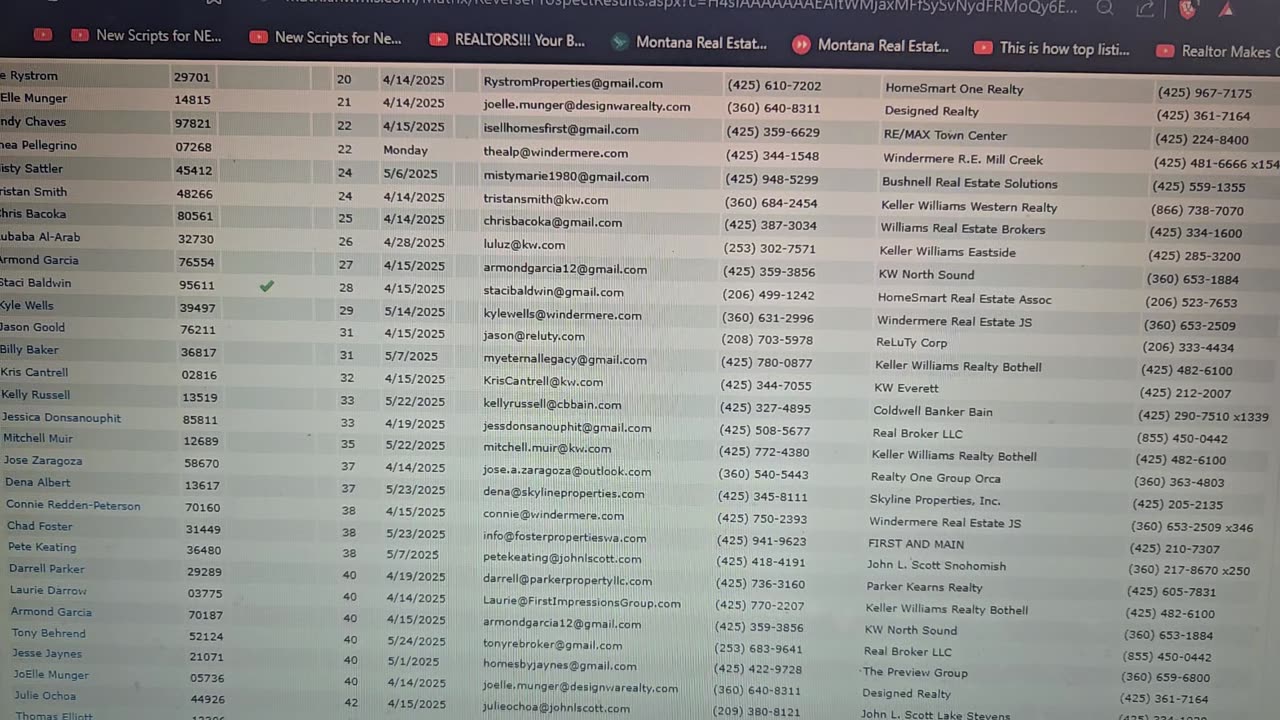Open agent Chad Foster's name link
This screenshot has height=720, width=1280.
point(40,526)
